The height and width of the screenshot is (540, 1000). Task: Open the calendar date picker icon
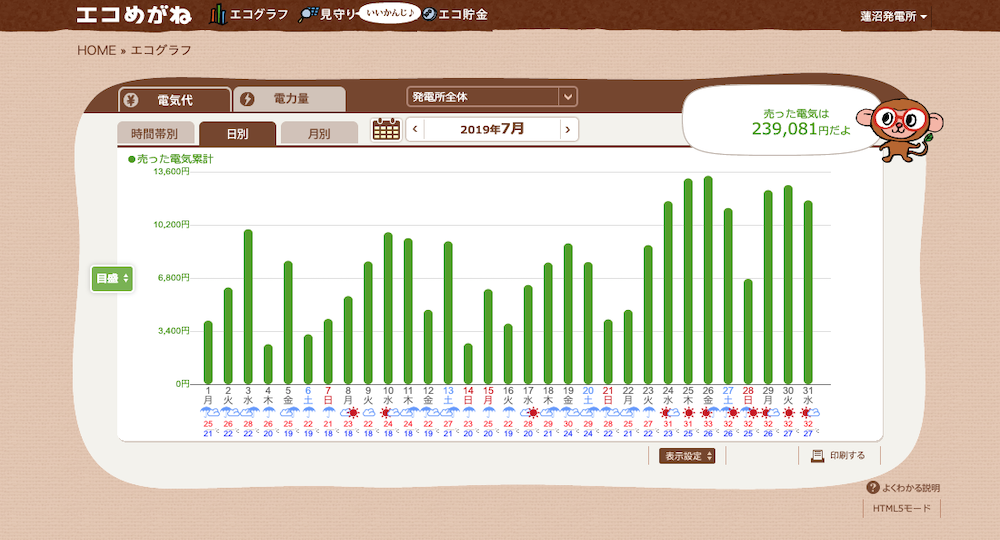pyautogui.click(x=386, y=129)
